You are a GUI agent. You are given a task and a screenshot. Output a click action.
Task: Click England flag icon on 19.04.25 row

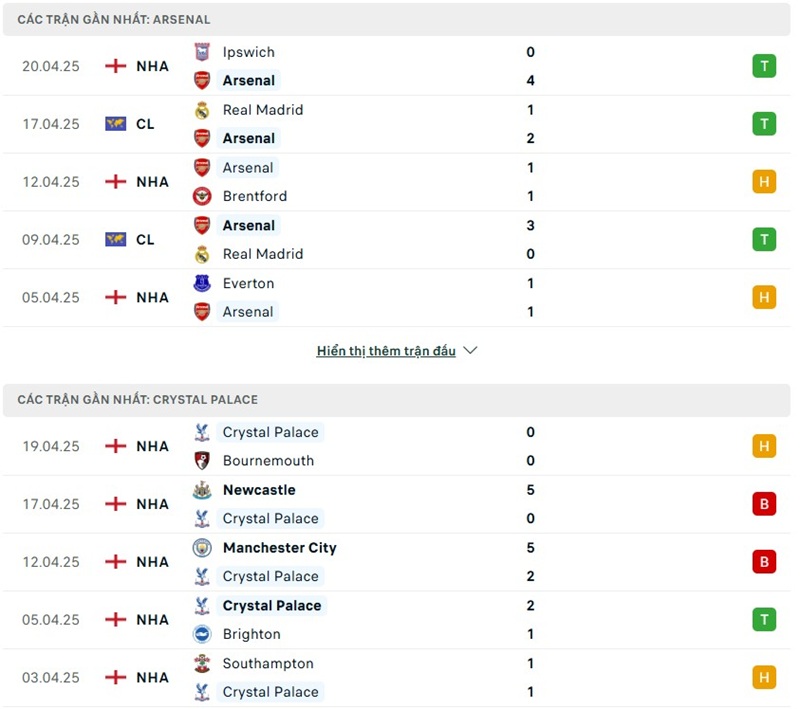116,446
